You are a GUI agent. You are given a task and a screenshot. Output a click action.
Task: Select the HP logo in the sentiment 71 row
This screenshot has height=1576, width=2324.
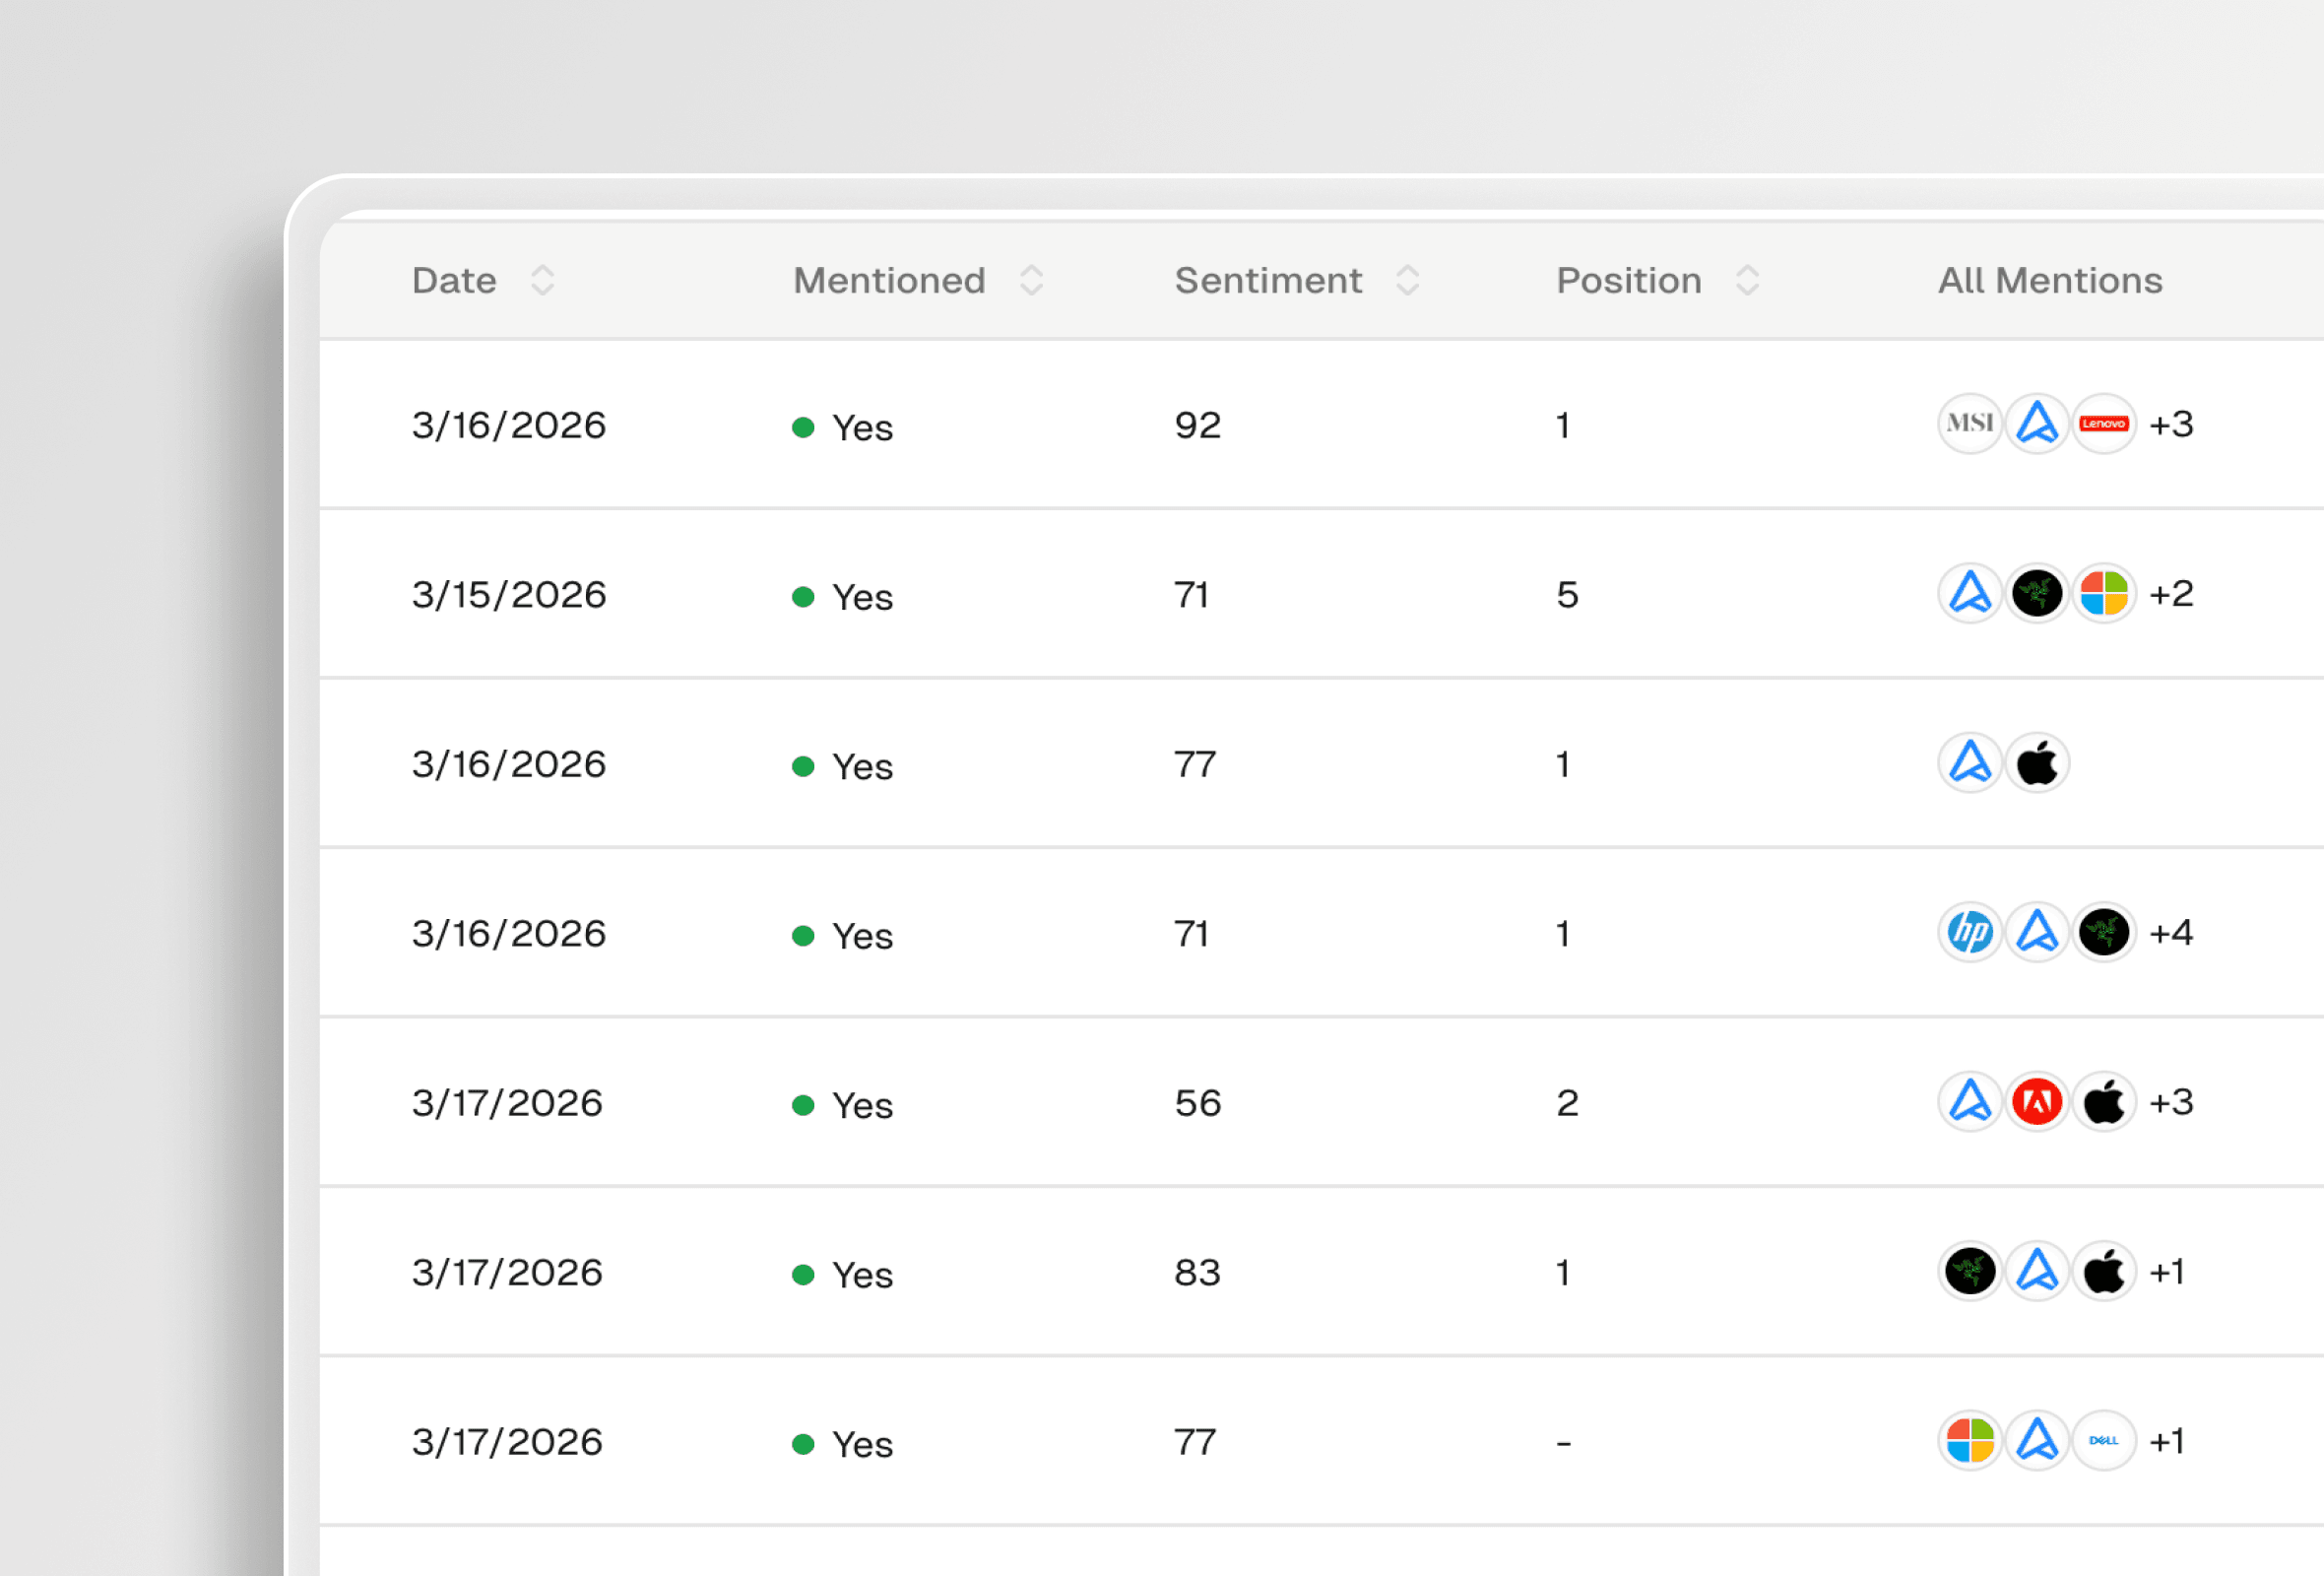pyautogui.click(x=1969, y=933)
